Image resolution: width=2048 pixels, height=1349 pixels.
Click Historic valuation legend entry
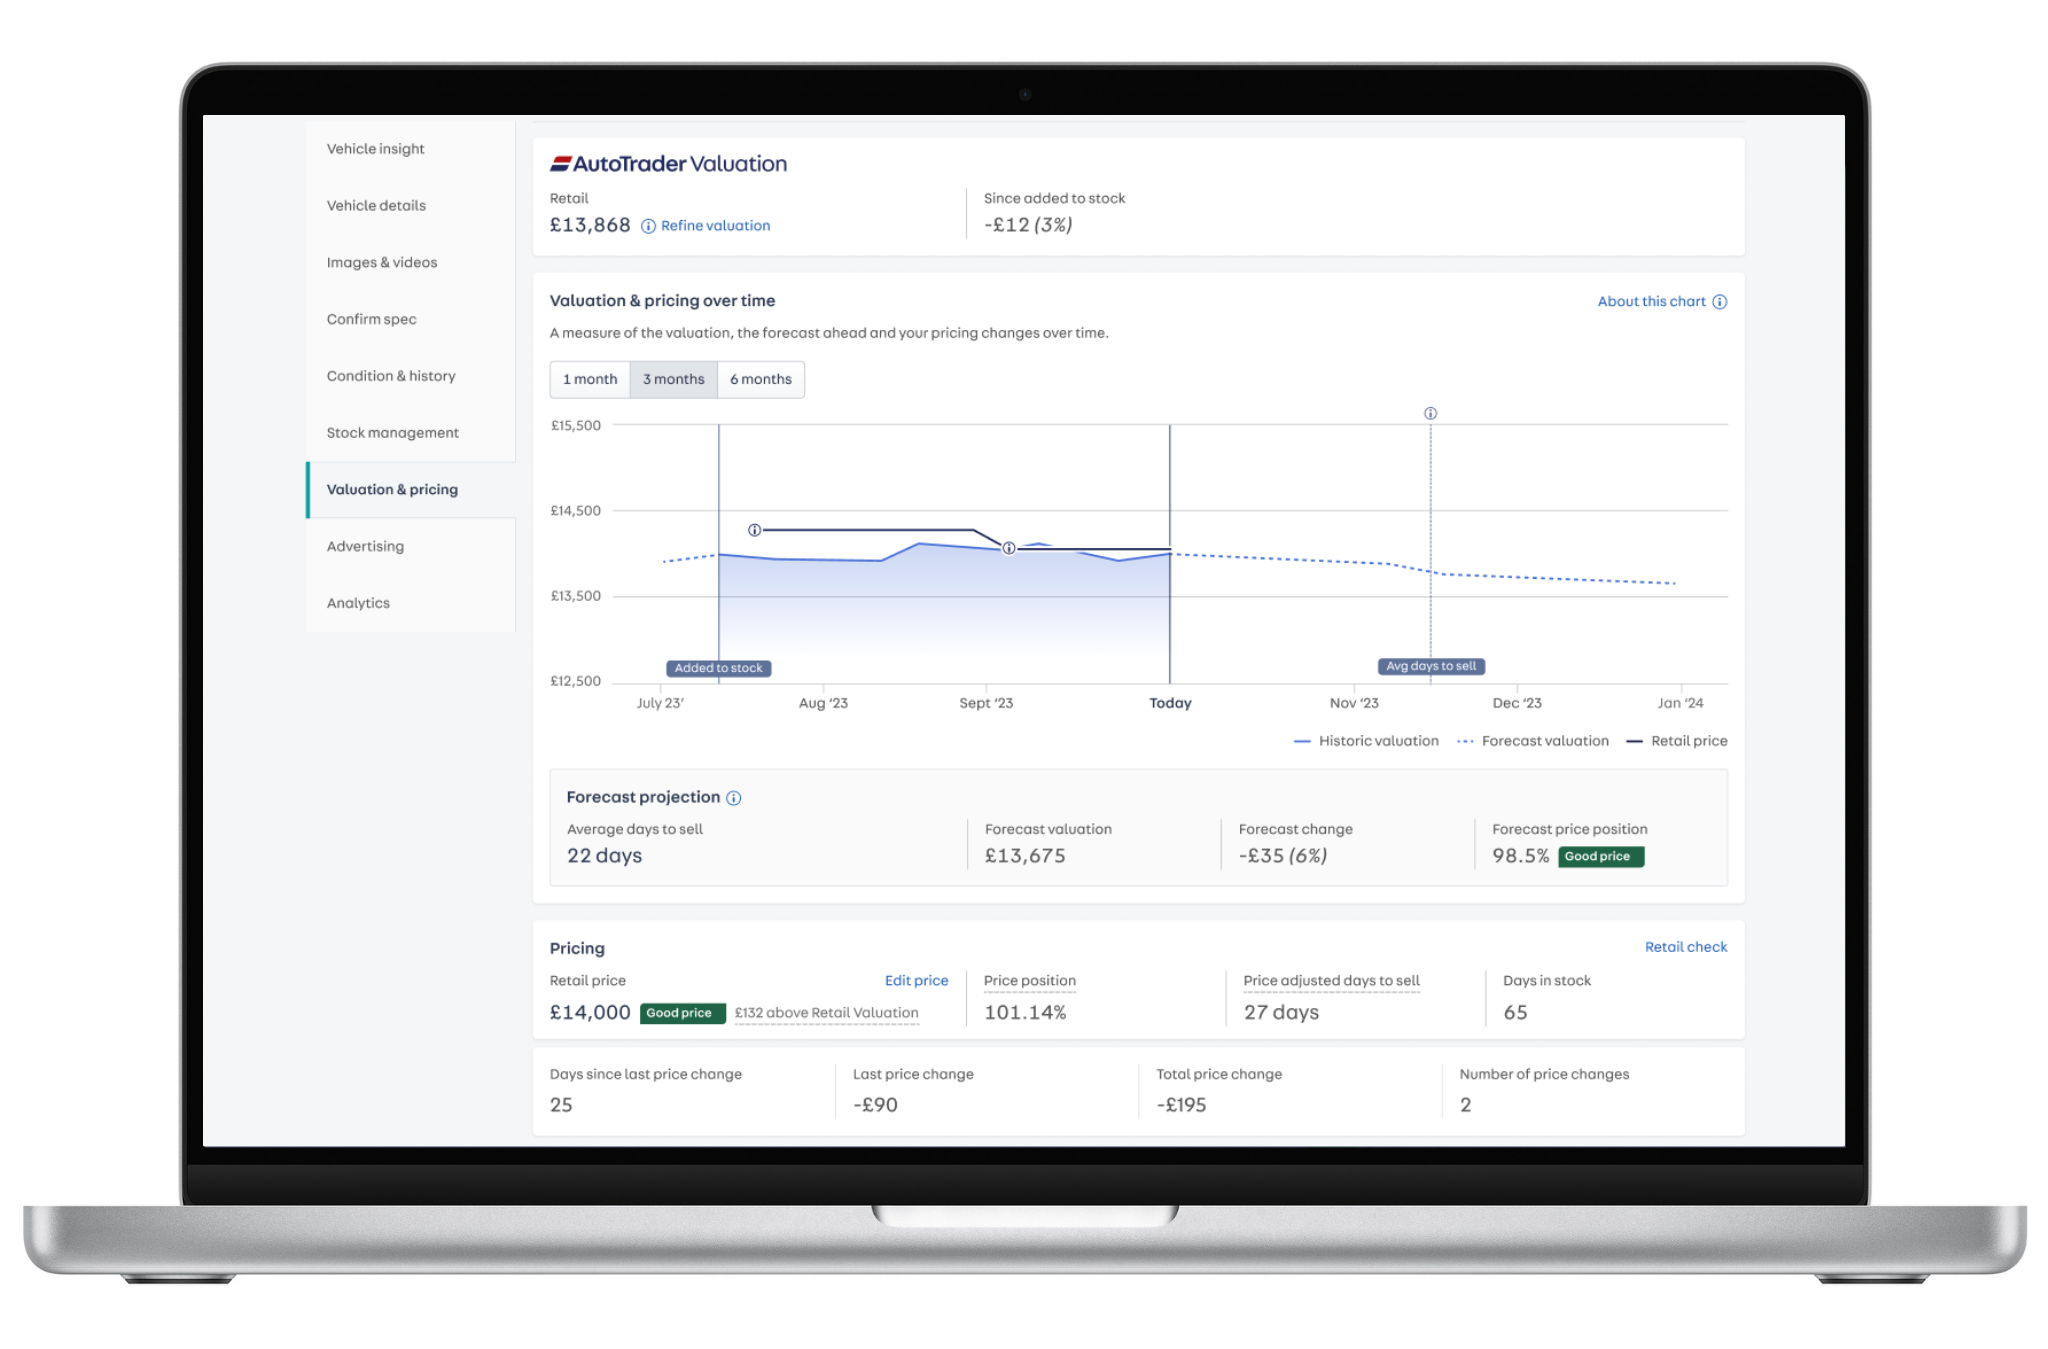coord(1366,741)
